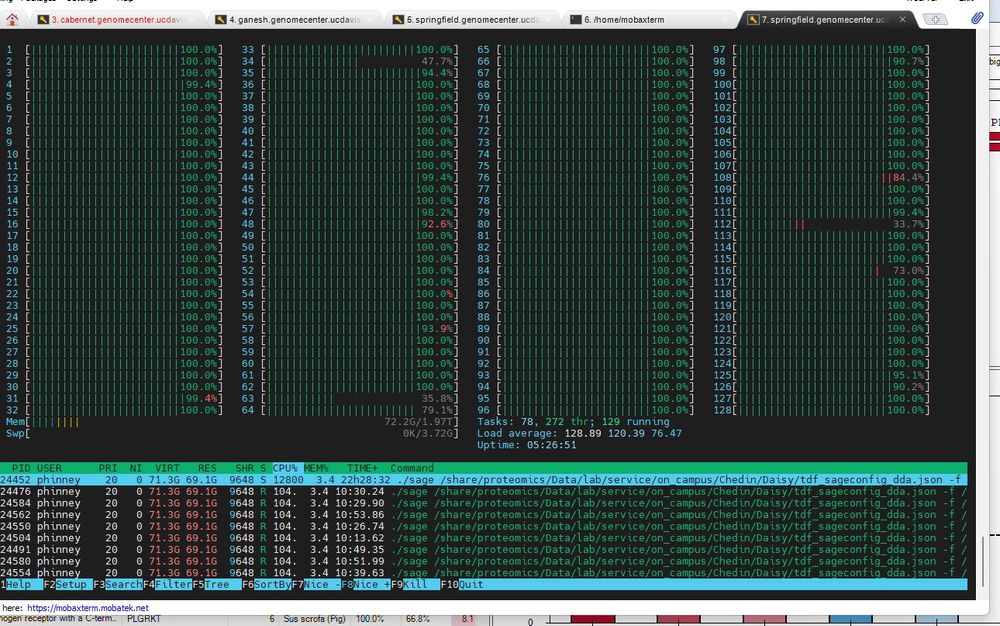Image resolution: width=1000 pixels, height=626 pixels.
Task: Click F4 Filter in htop footer
Action: [x=168, y=585]
